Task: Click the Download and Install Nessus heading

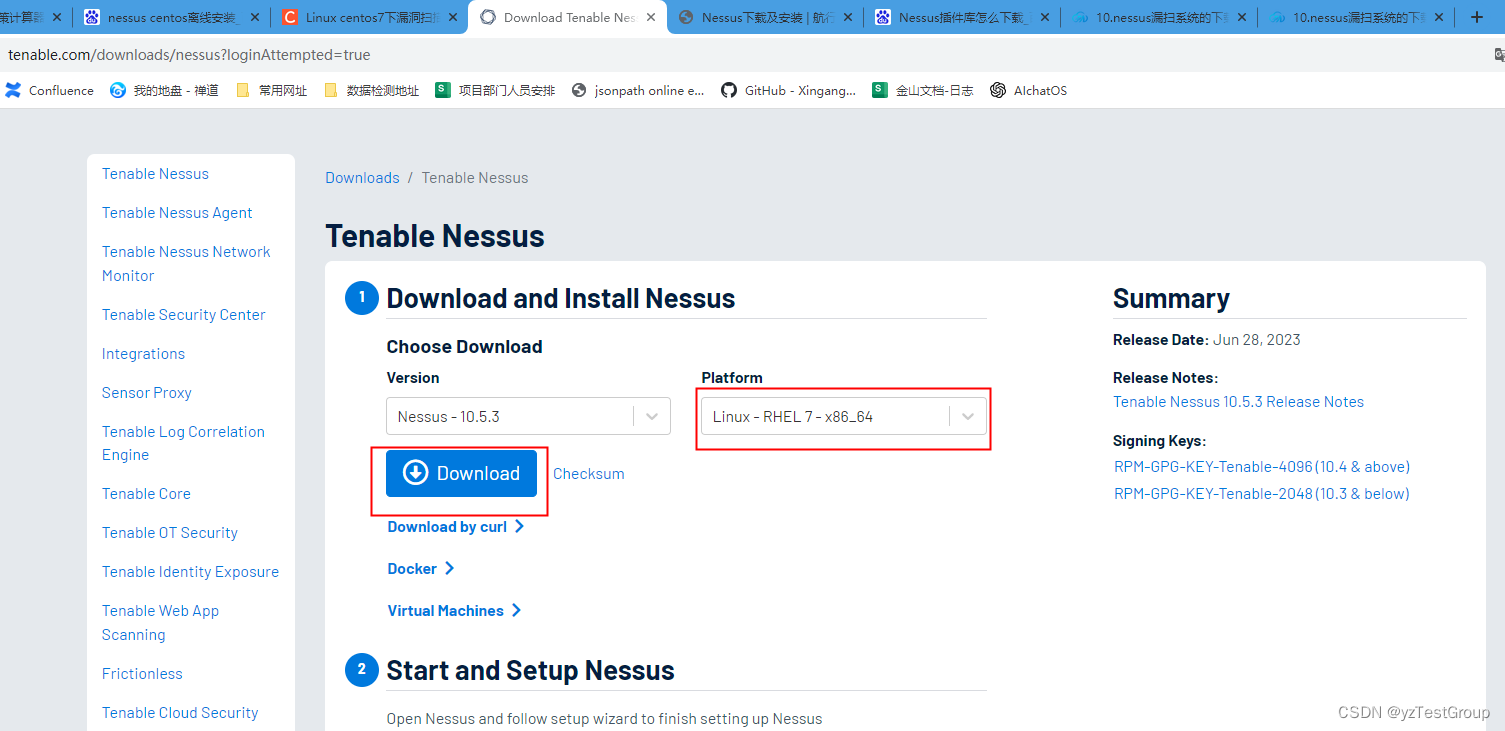Action: tap(561, 298)
